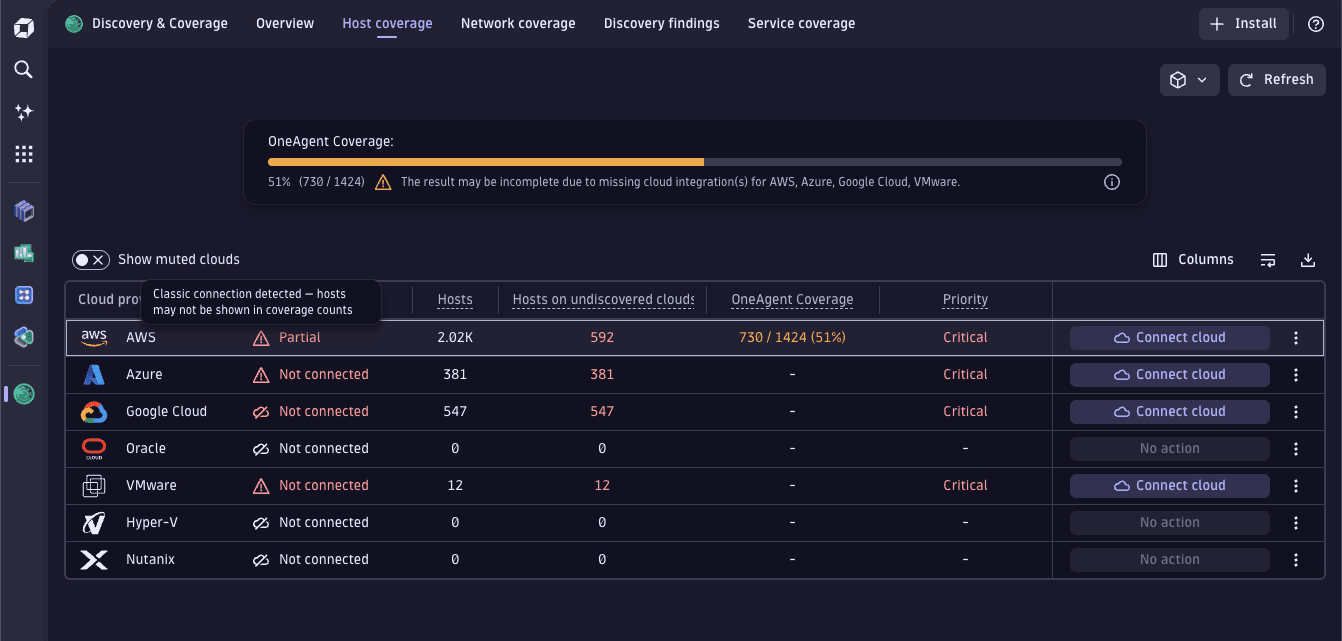
Task: Open the active Discovery & Coverage sidebar icon
Action: click(24, 394)
